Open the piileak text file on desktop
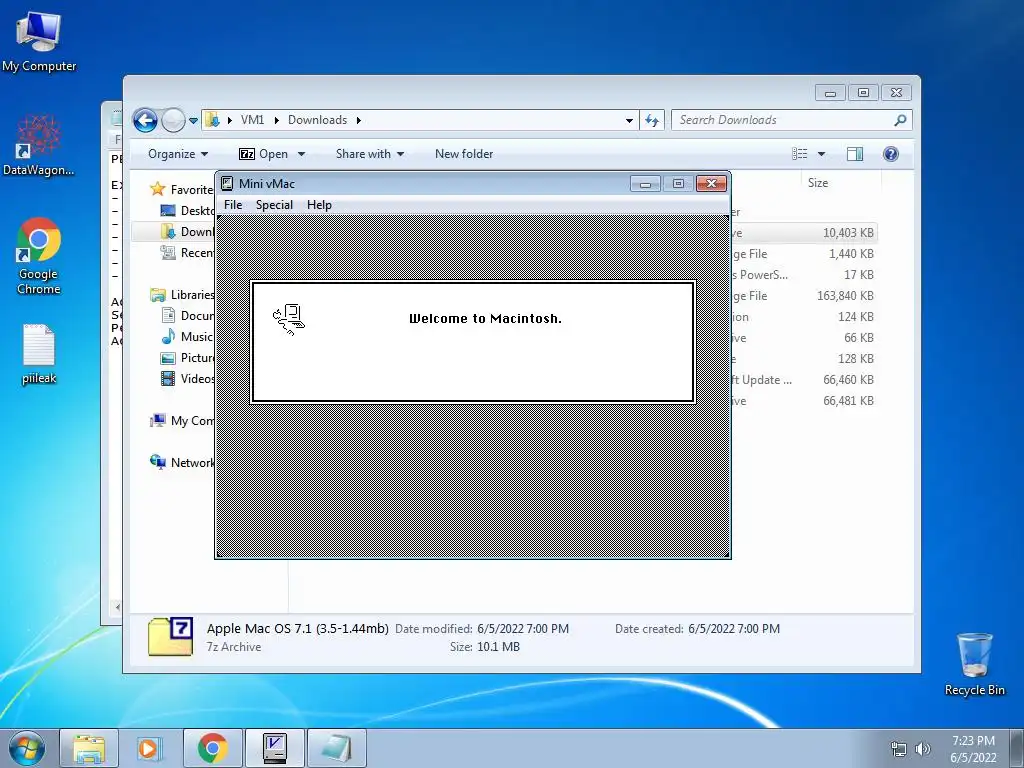 [x=39, y=353]
